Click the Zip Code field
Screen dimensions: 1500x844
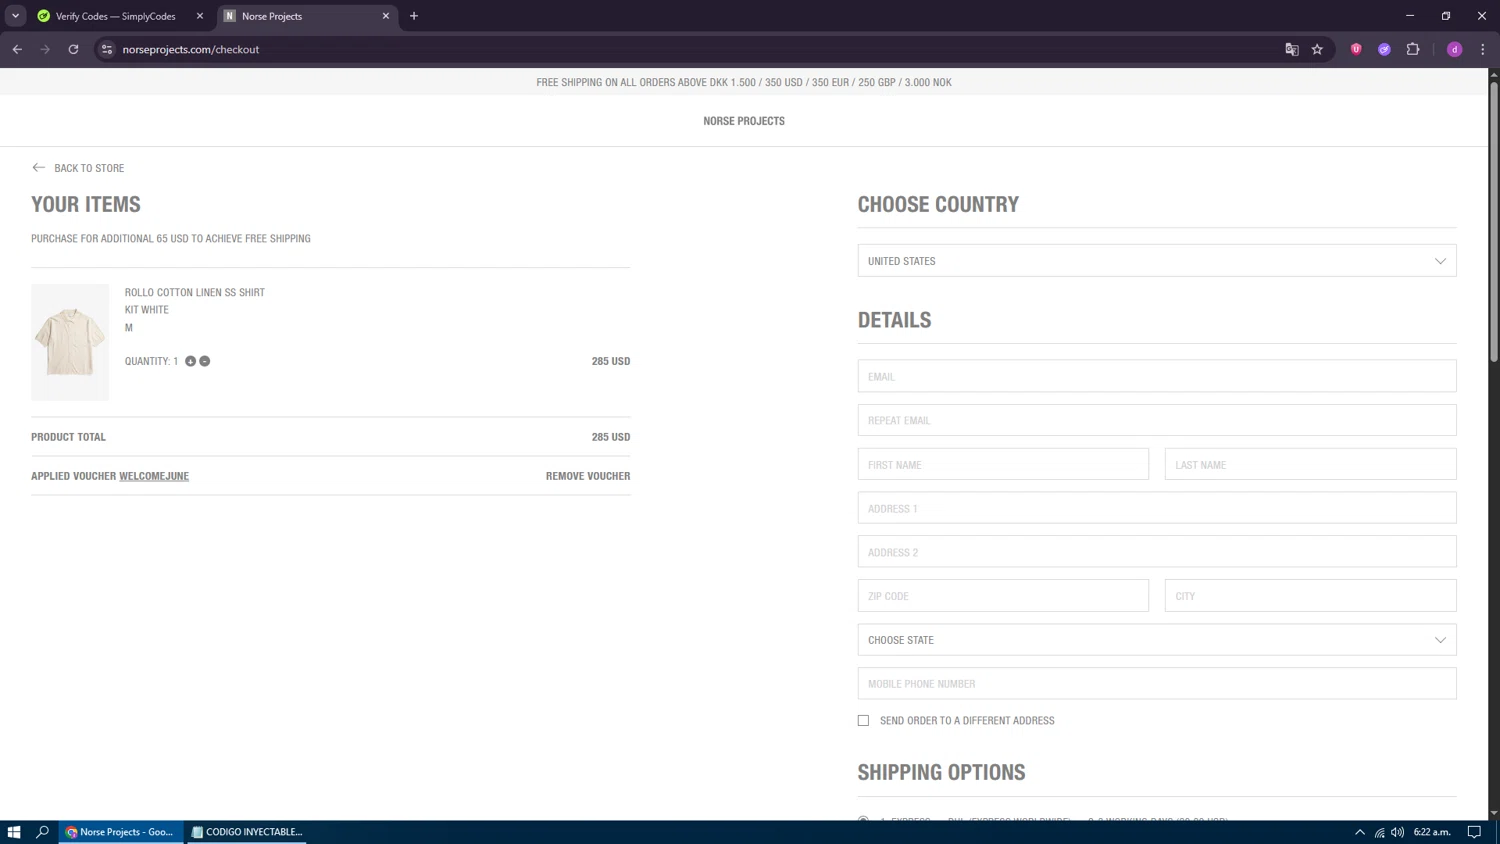point(1003,596)
